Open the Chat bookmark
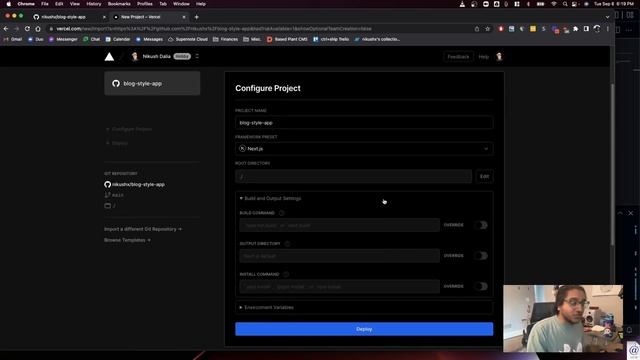640x360 pixels. (91, 39)
